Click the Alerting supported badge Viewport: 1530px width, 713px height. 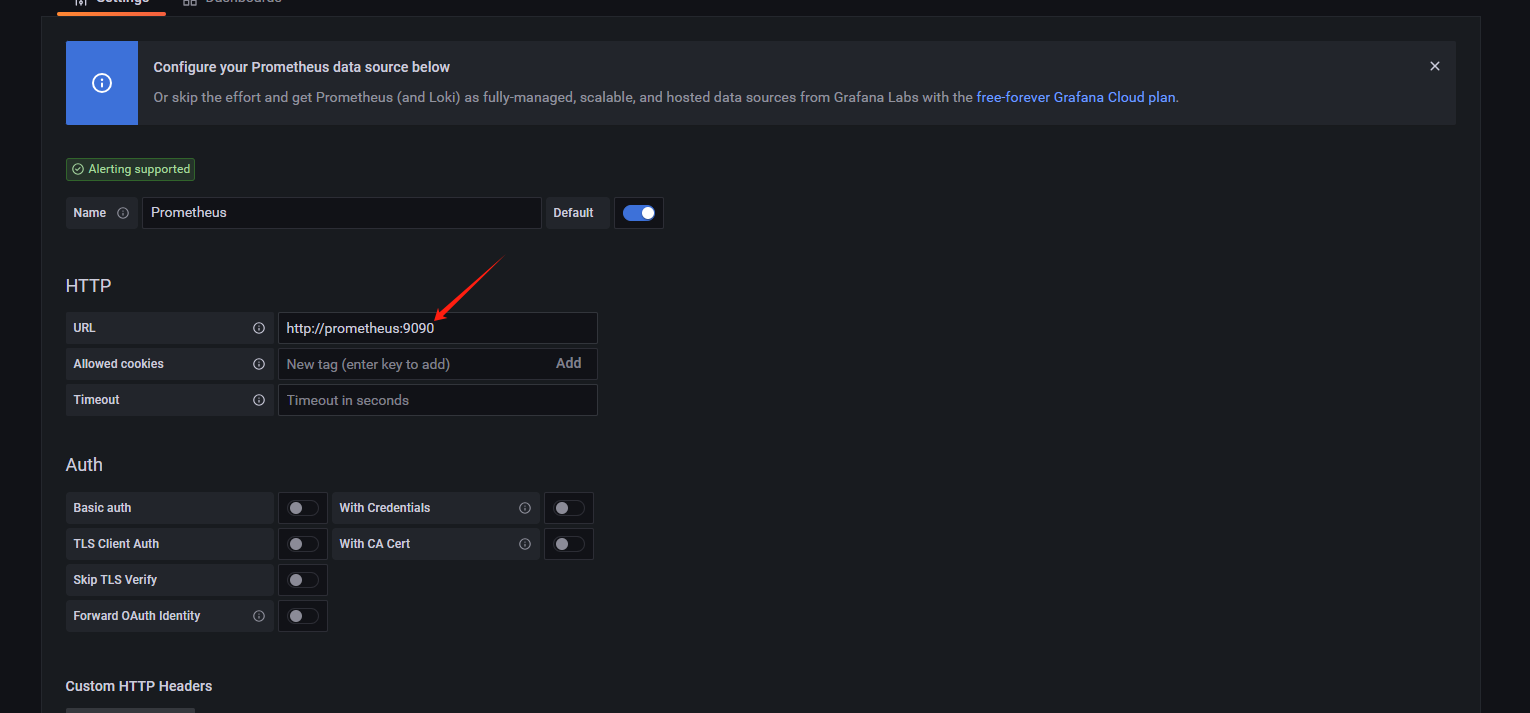[130, 170]
